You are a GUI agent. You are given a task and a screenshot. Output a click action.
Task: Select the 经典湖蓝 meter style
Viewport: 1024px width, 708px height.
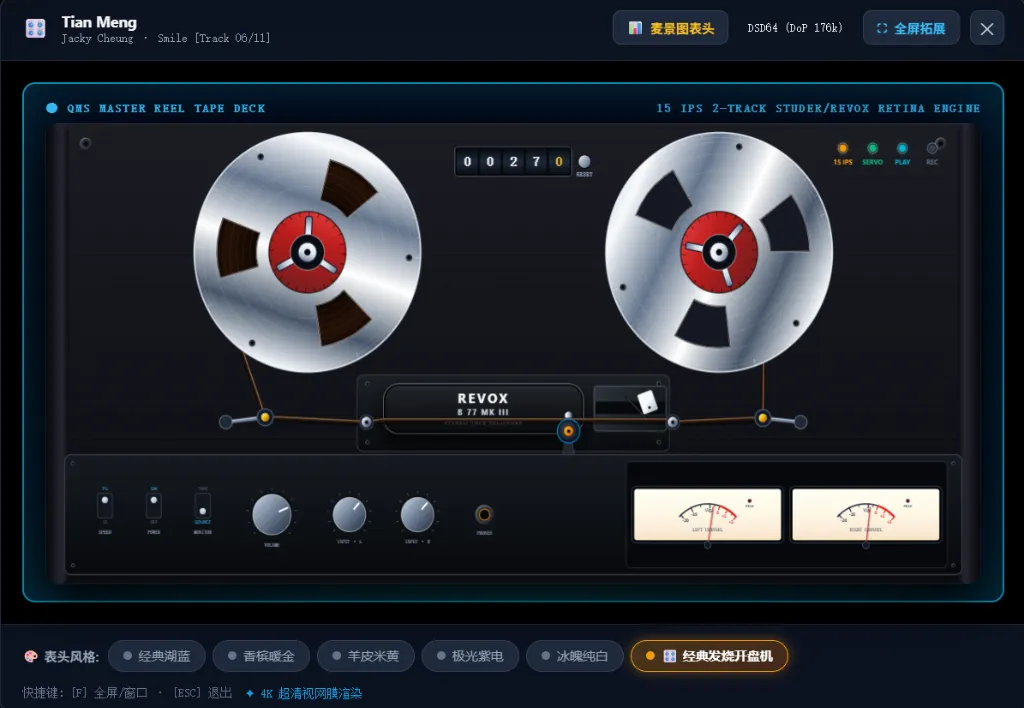[x=157, y=656]
